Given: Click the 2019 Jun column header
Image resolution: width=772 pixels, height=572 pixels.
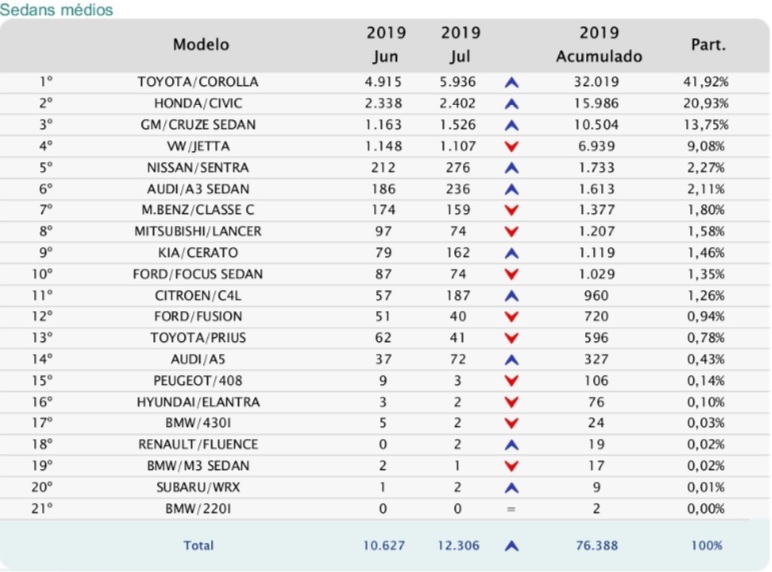Looking at the screenshot, I should (x=386, y=44).
